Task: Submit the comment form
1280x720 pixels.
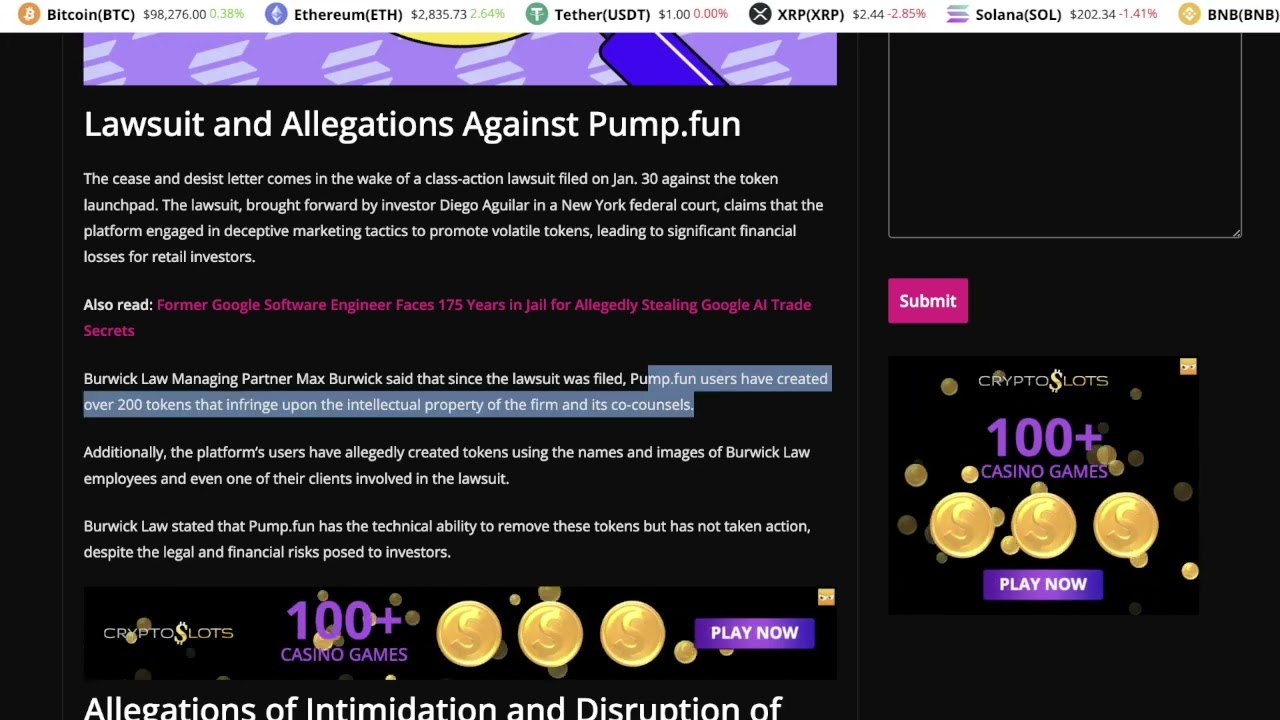Action: tap(928, 301)
